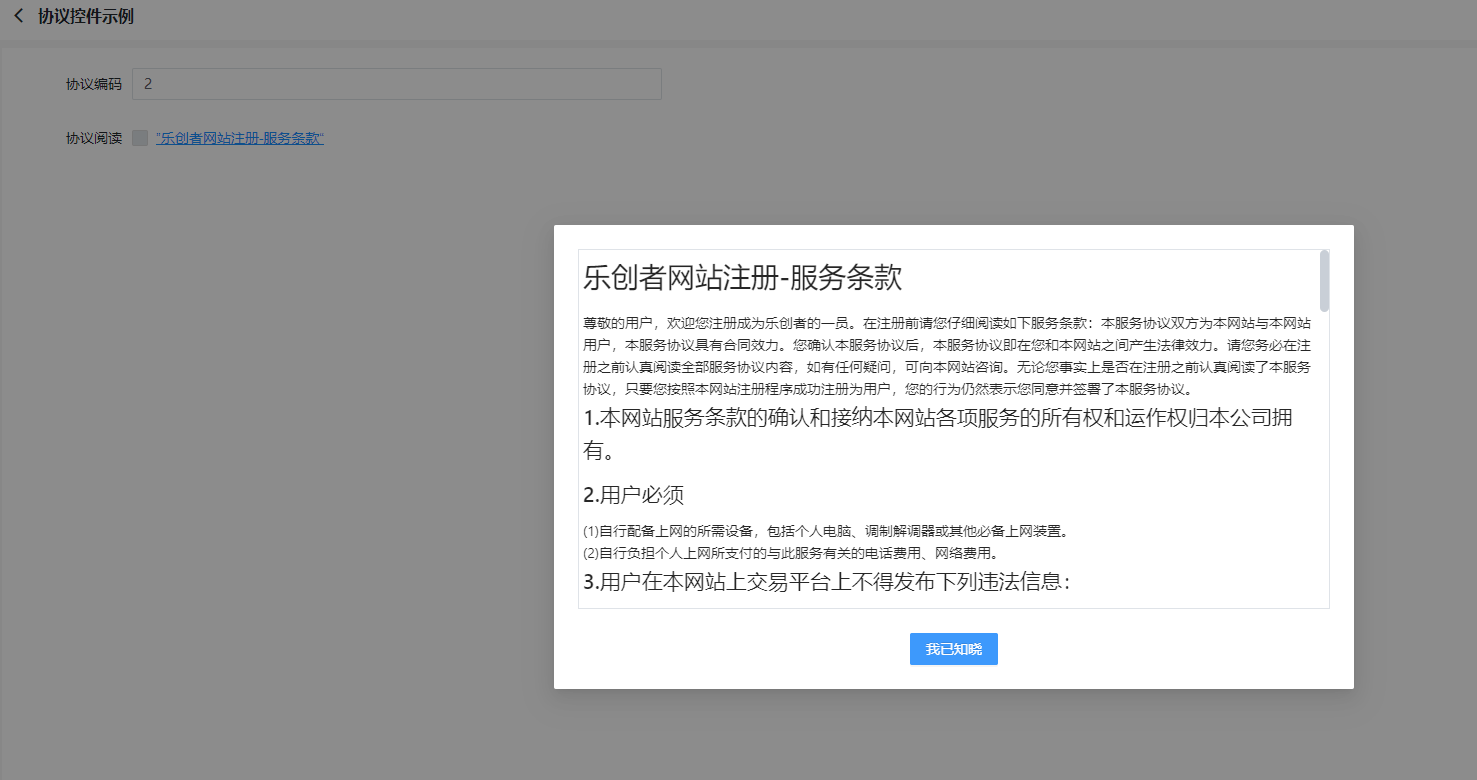Viewport: 1477px width, 780px height.
Task: Select heading 3.用户在本网站上交易平台上不得发布
Action: (x=827, y=582)
